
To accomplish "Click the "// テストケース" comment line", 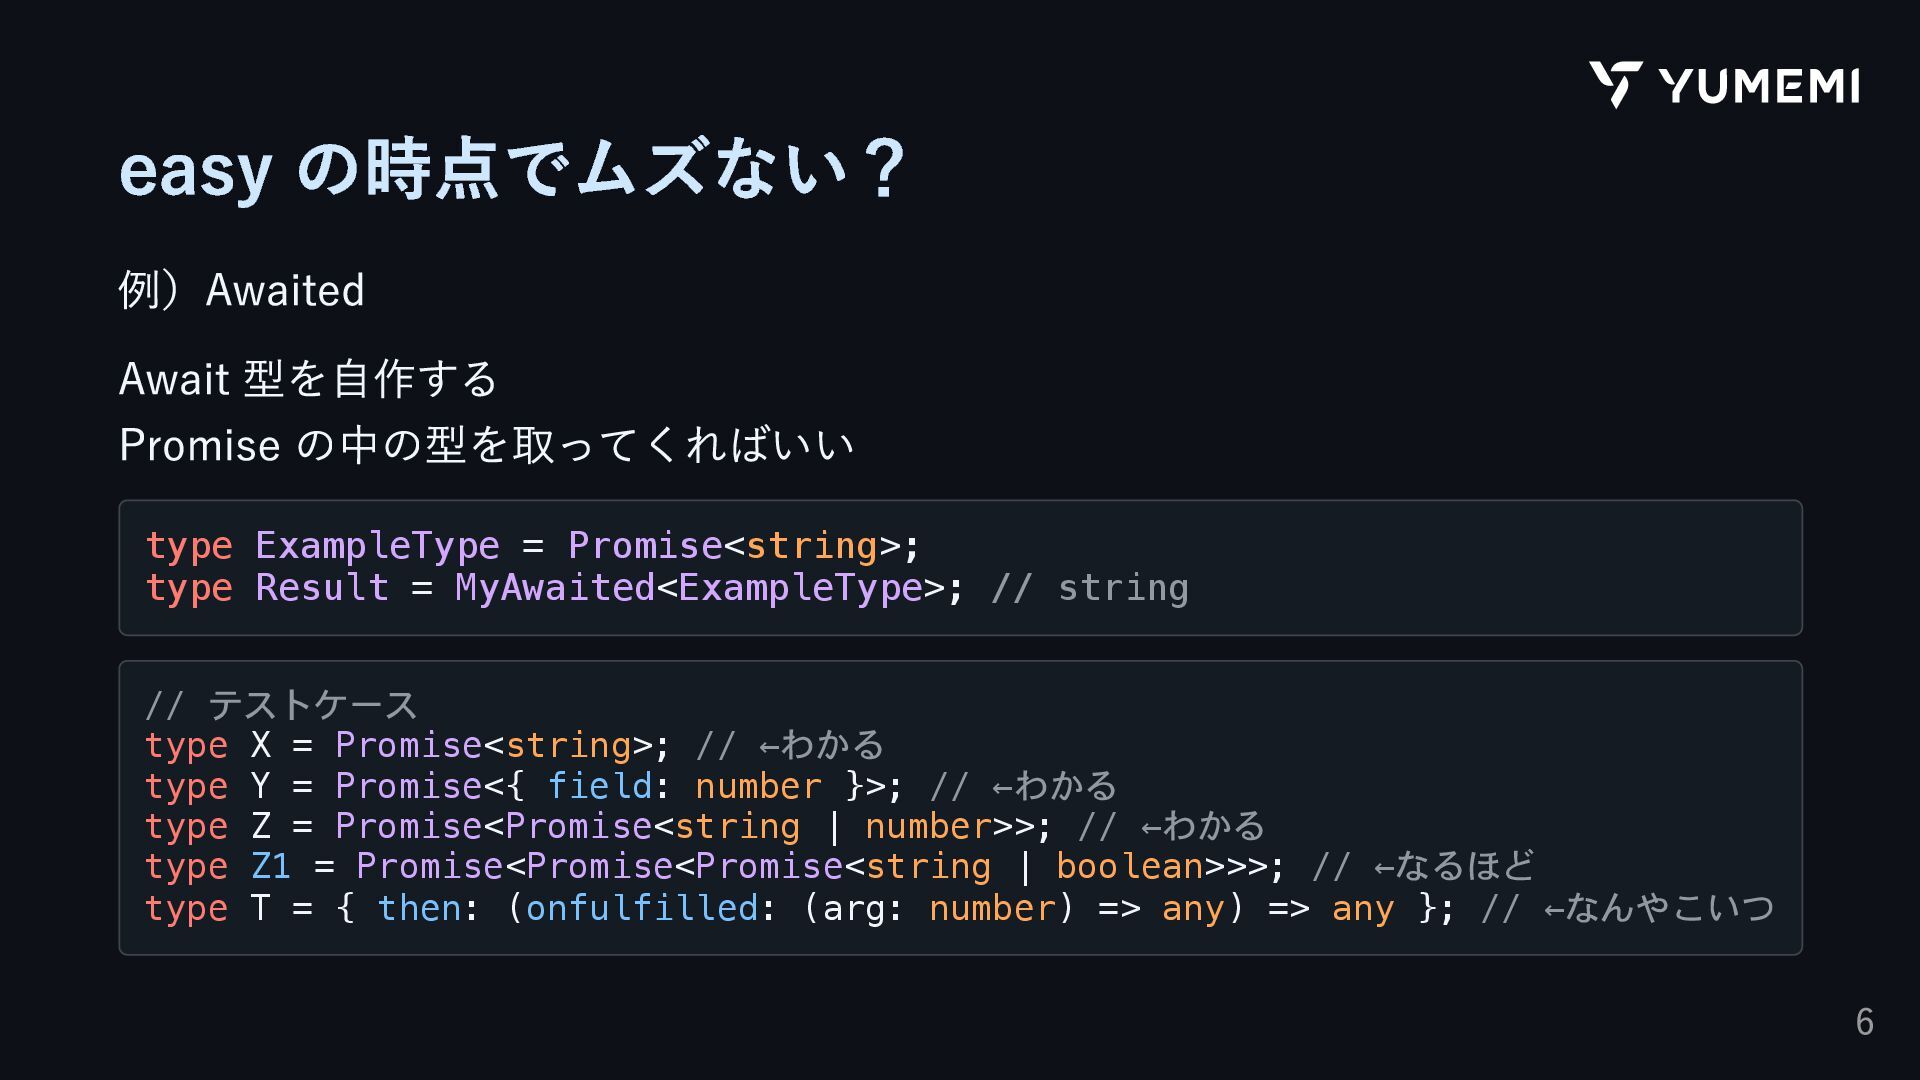I will pyautogui.click(x=281, y=705).
